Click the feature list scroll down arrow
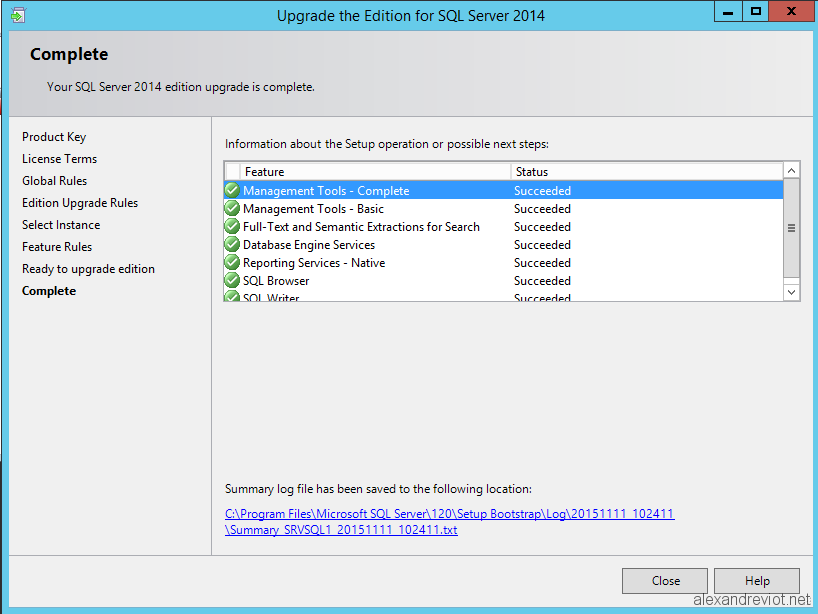The image size is (818, 614). click(791, 292)
